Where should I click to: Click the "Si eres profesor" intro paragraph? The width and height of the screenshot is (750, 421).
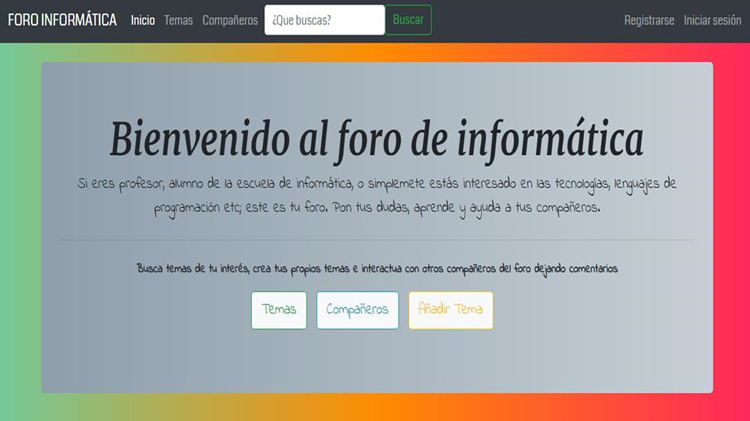[x=376, y=196]
